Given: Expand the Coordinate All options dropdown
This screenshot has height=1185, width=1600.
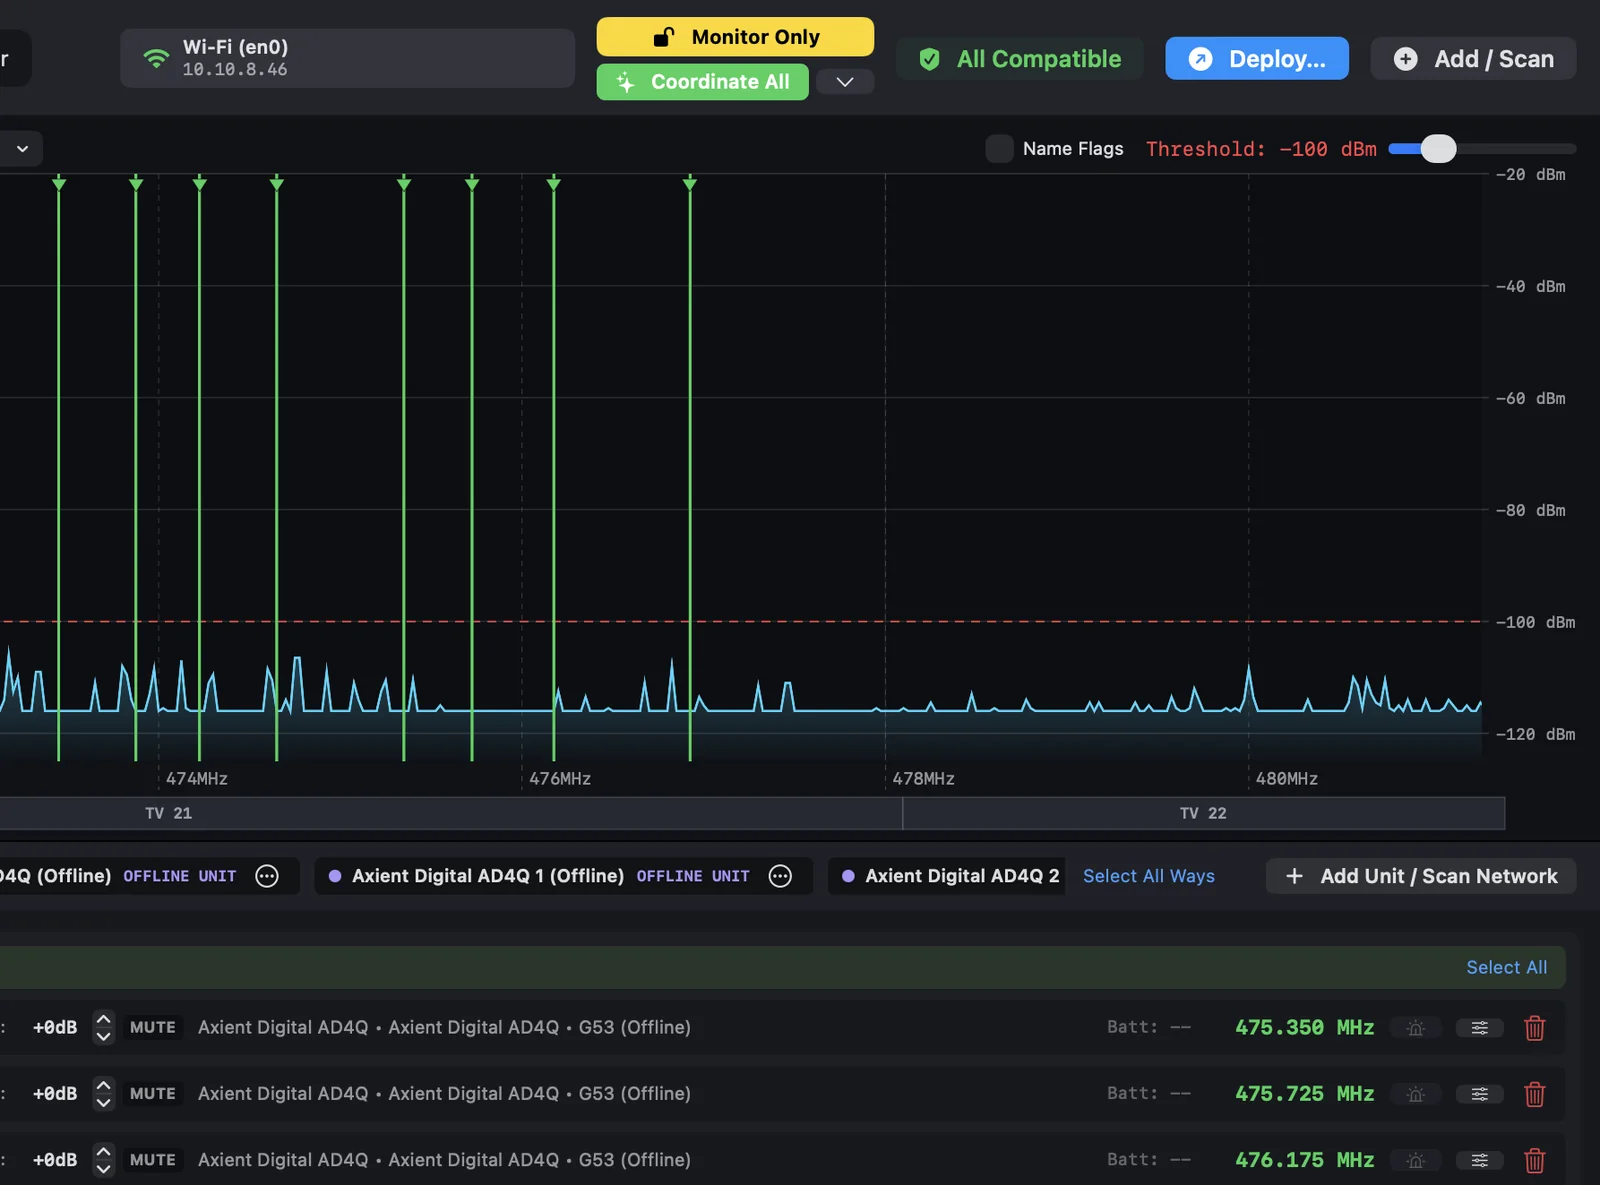Looking at the screenshot, I should point(845,82).
